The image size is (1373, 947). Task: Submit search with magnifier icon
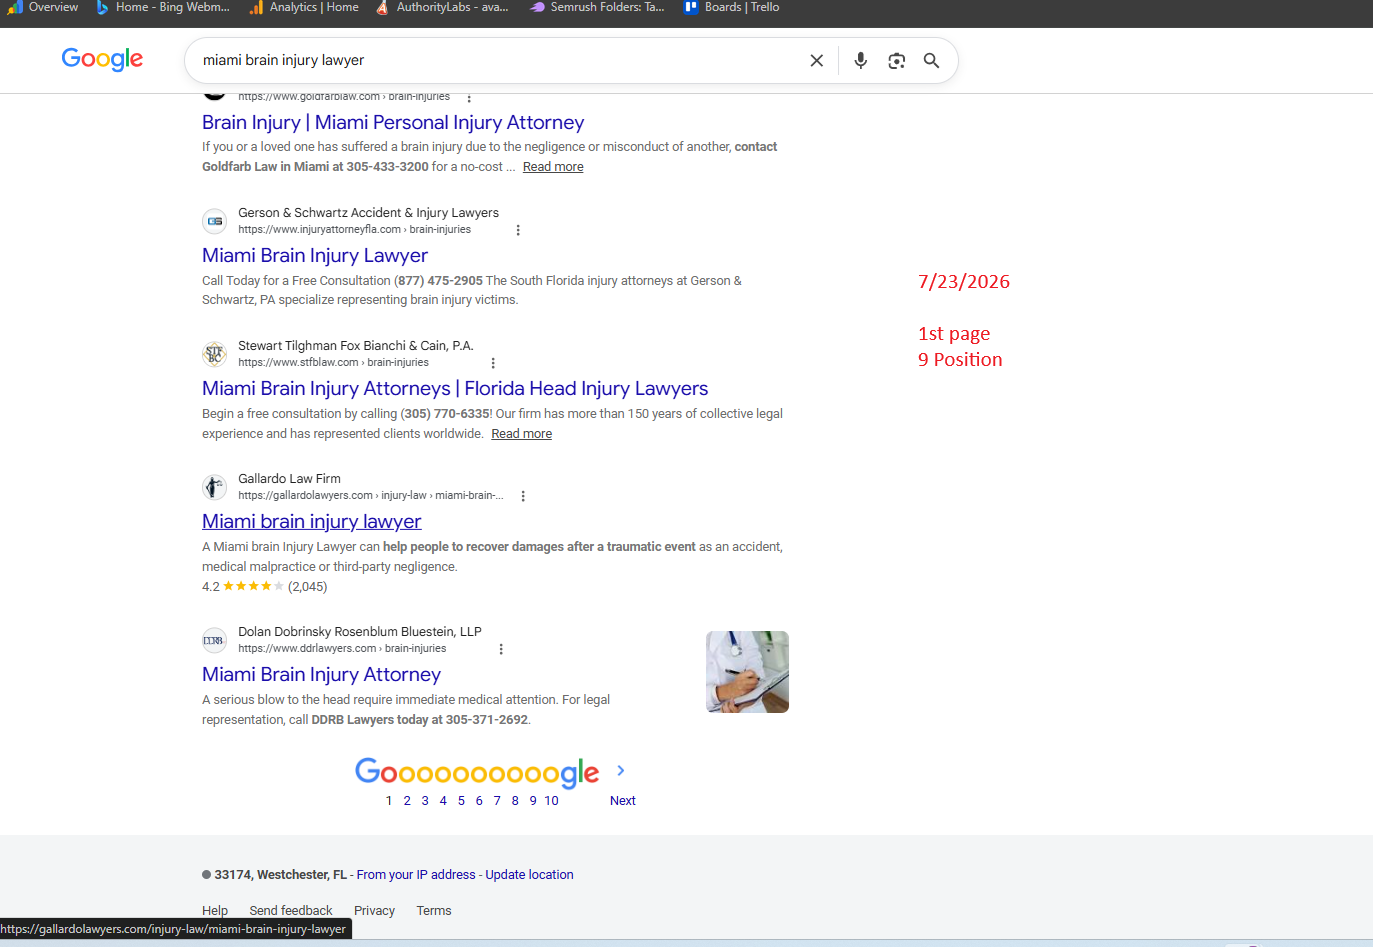point(932,61)
